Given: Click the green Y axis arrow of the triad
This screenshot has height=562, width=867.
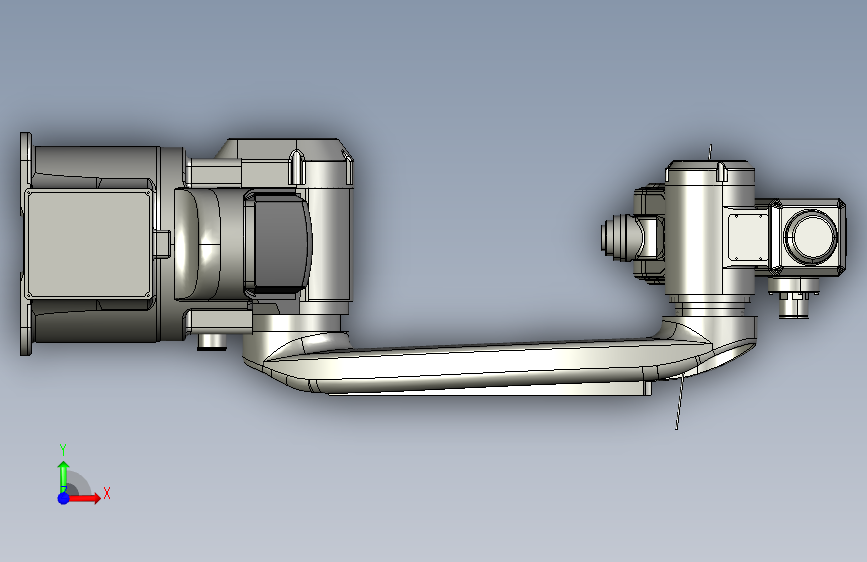Looking at the screenshot, I should pyautogui.click(x=64, y=477).
